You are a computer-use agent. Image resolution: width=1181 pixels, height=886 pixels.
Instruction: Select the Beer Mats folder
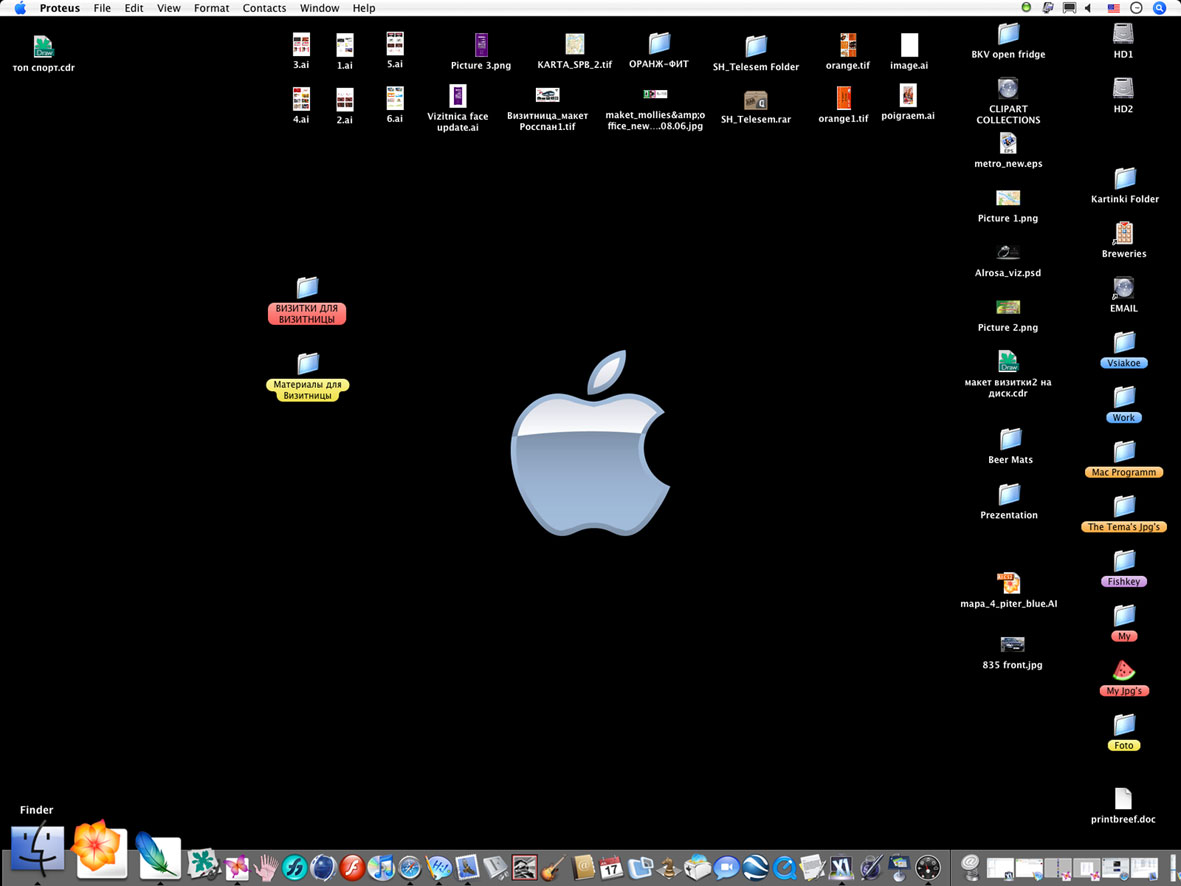click(1010, 439)
